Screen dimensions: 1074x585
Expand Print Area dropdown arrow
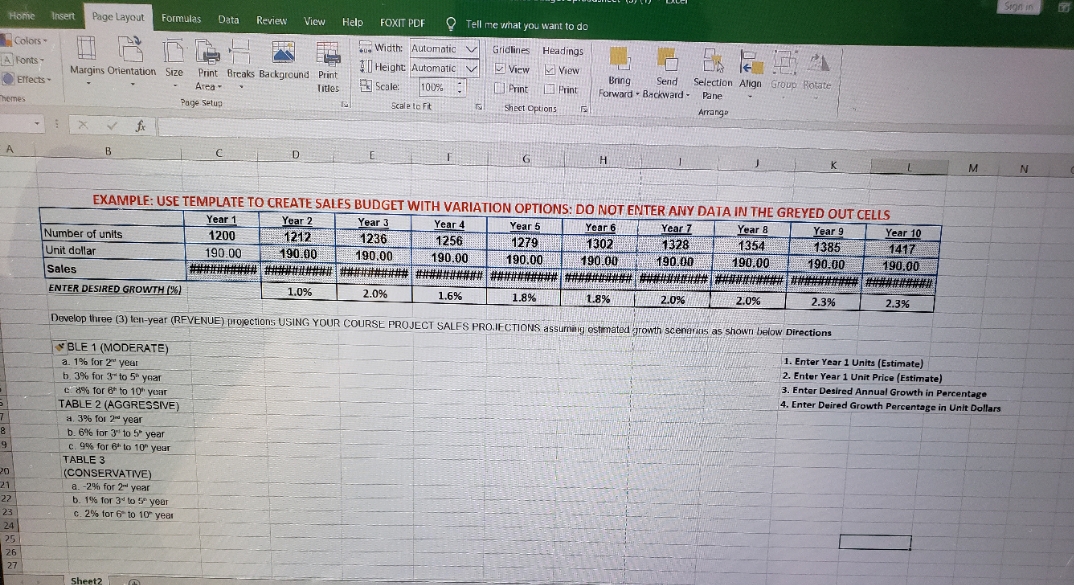pos(219,86)
